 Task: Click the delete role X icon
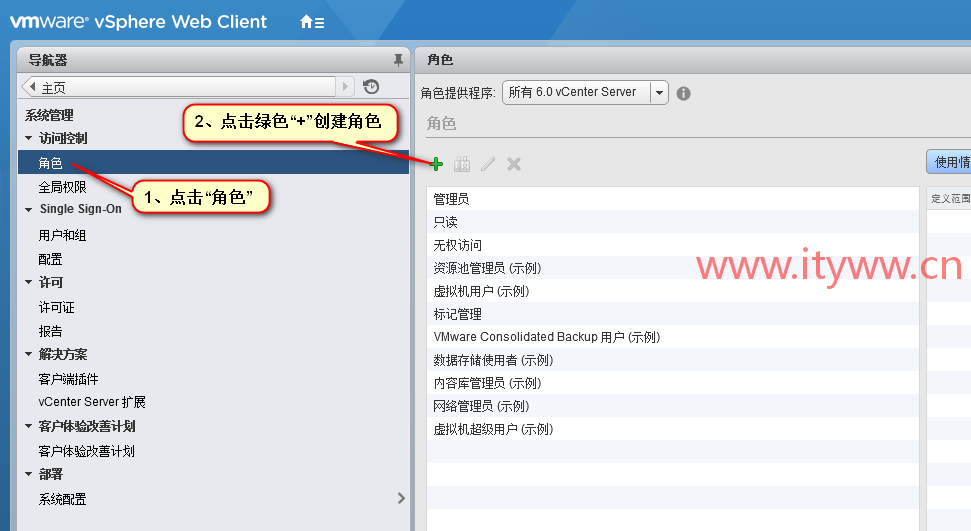coord(514,164)
